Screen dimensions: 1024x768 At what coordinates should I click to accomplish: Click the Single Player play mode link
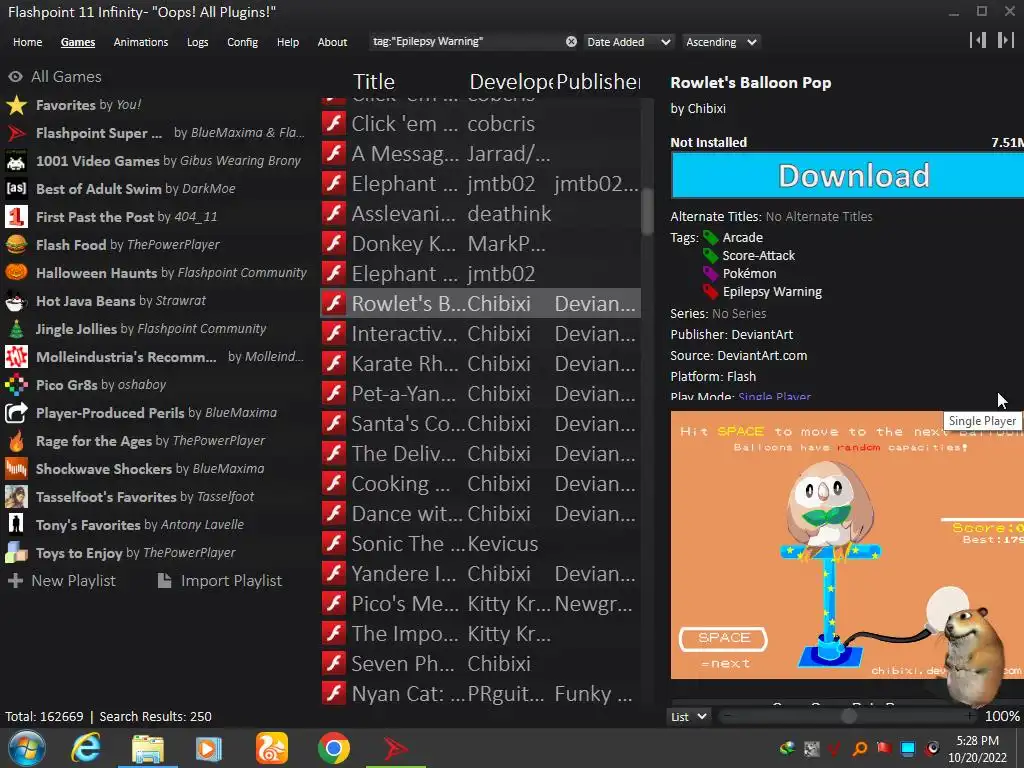click(x=775, y=396)
